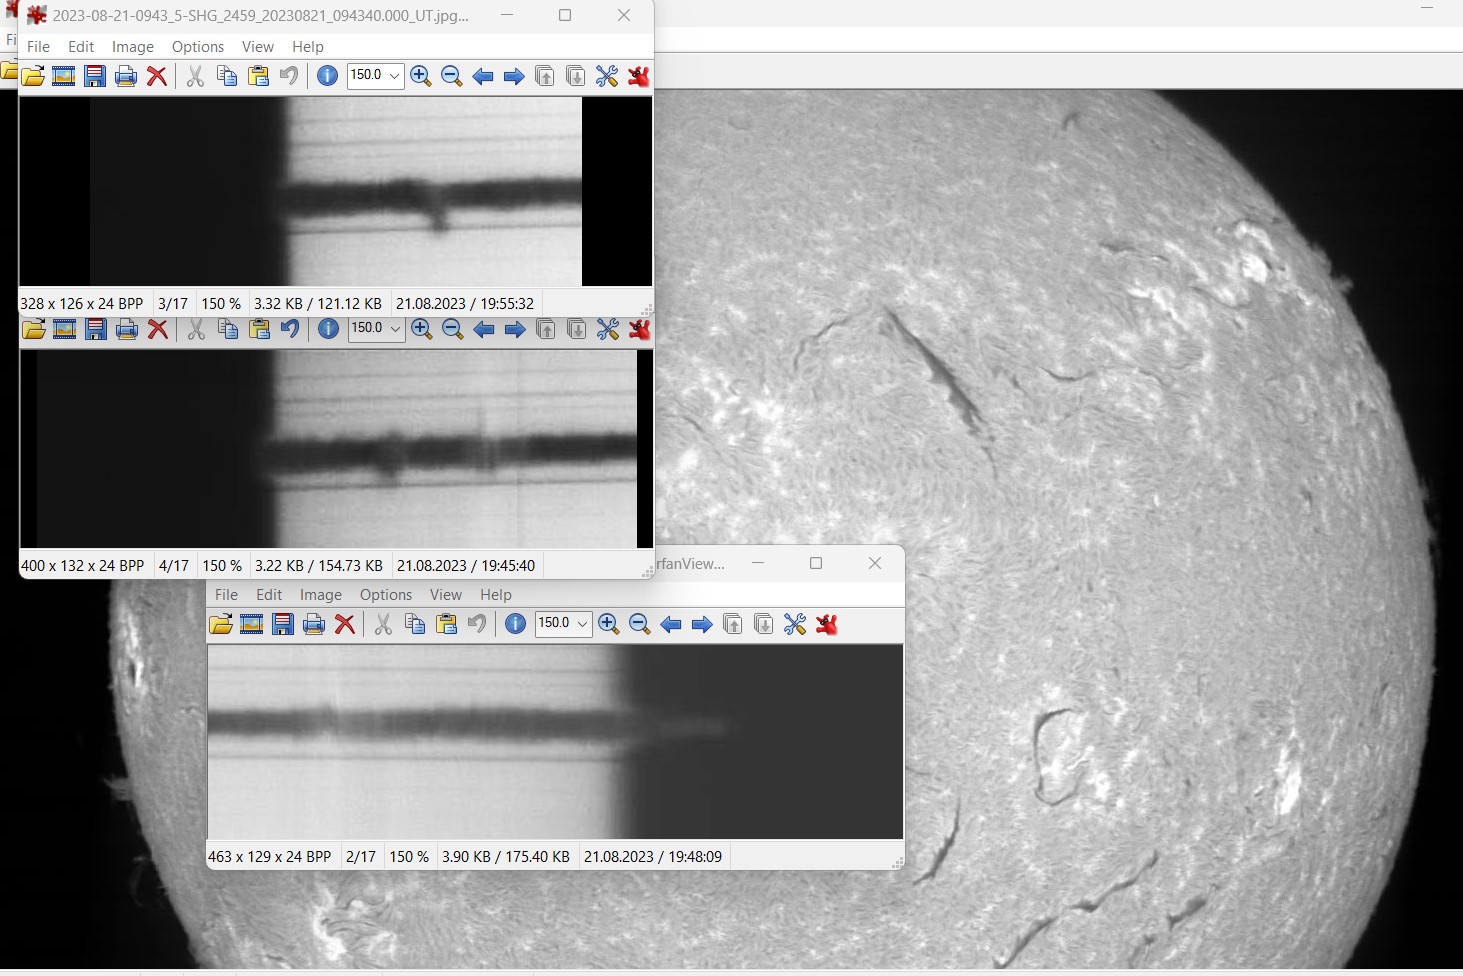The image size is (1463, 976).
Task: Click Copy icon in the 3/17 window toolbar
Action: pos(227,76)
